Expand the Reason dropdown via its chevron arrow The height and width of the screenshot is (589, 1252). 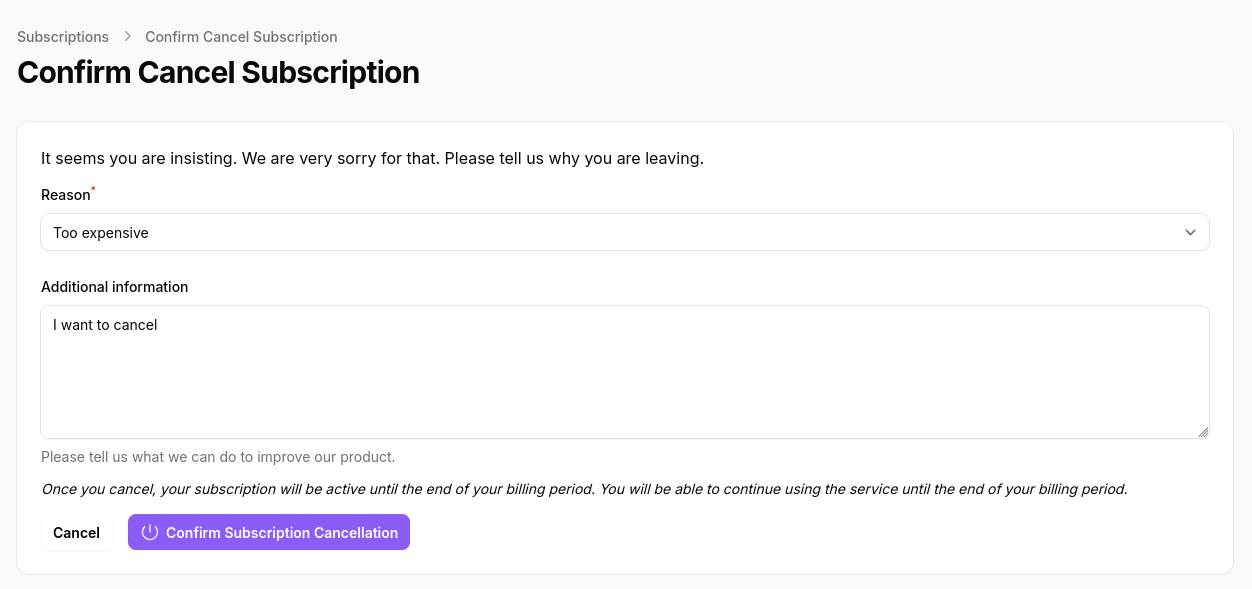(x=1190, y=233)
